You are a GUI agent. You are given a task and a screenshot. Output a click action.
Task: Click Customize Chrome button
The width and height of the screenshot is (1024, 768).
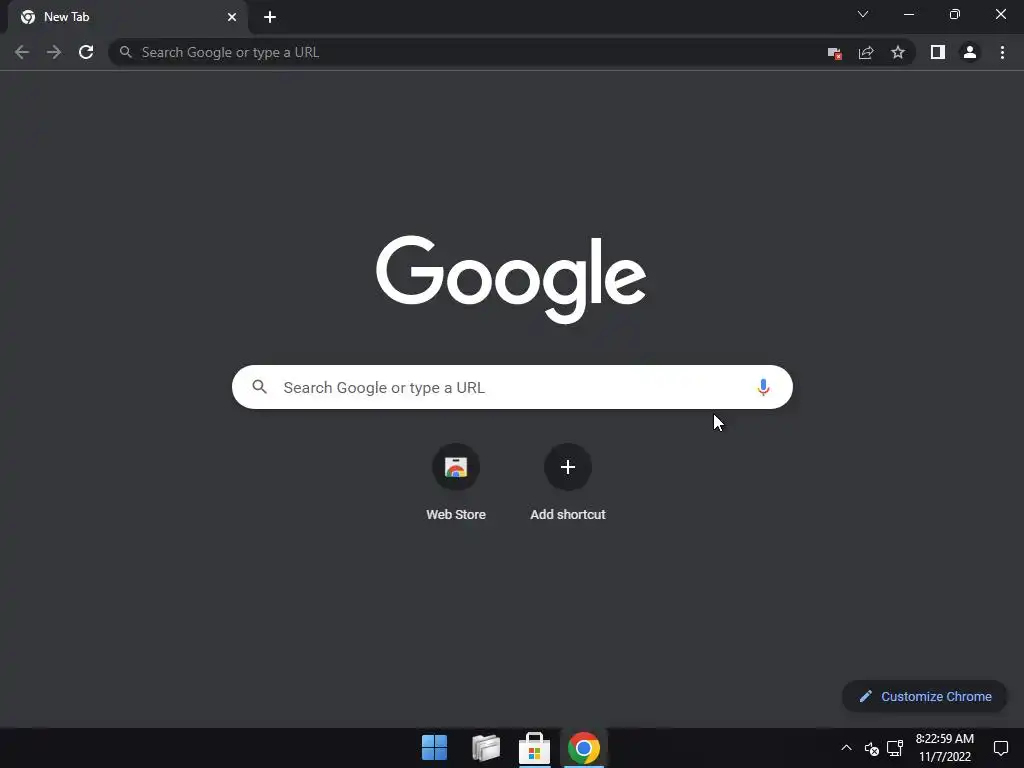pyautogui.click(x=925, y=696)
